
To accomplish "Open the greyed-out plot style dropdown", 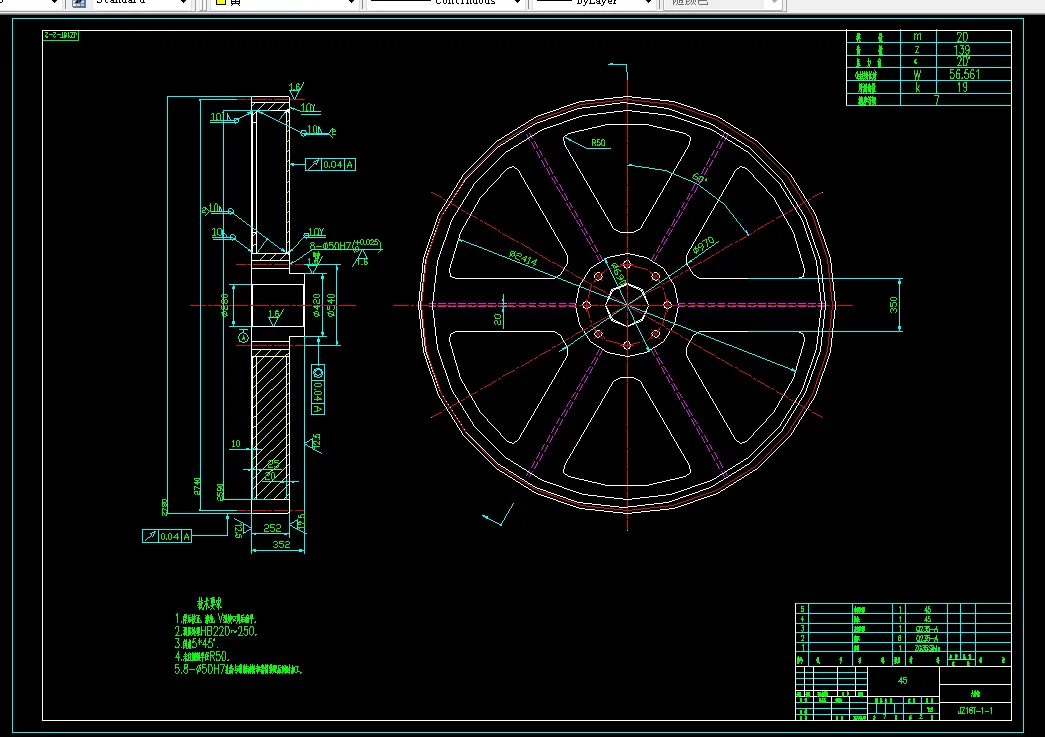I will 722,3.
